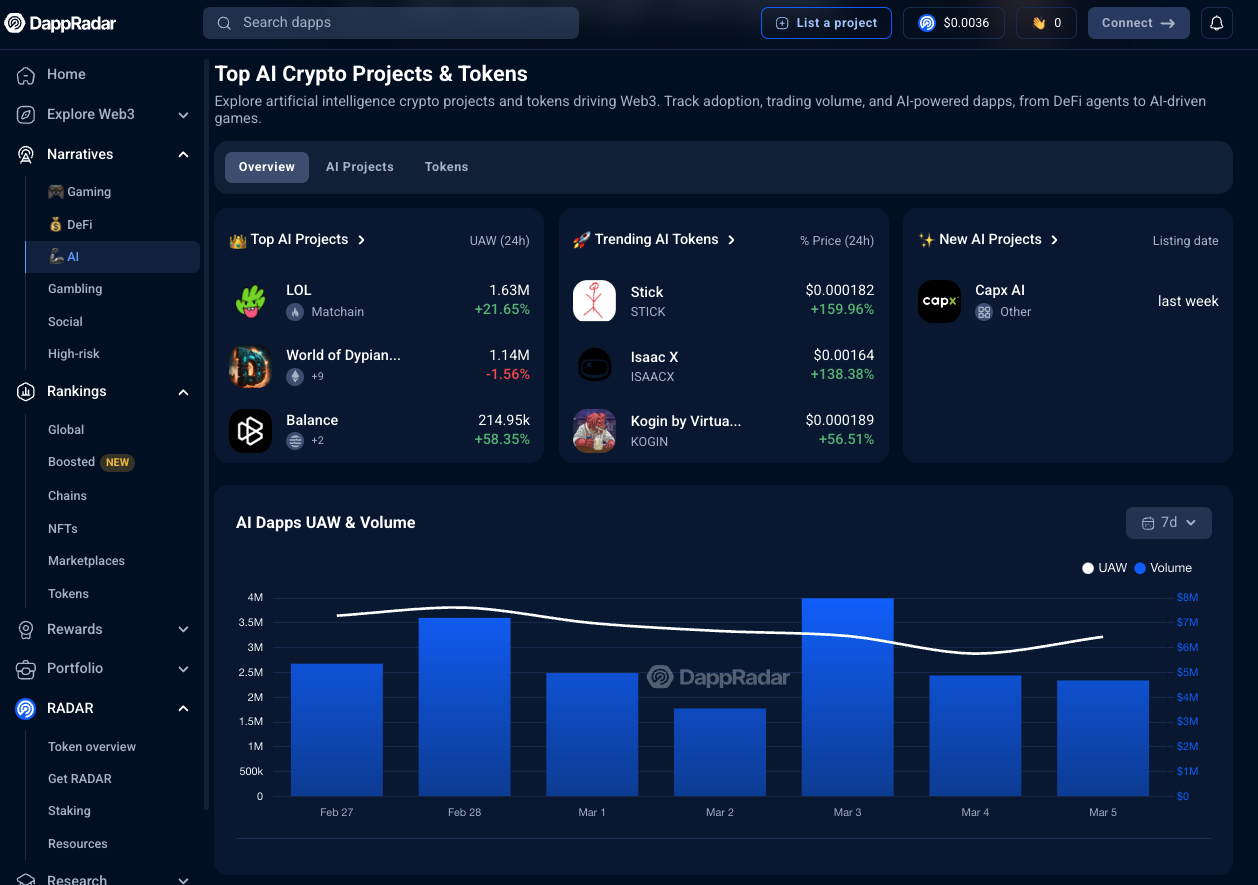Image resolution: width=1258 pixels, height=885 pixels.
Task: Click the DappRadar logo
Action: pos(60,23)
